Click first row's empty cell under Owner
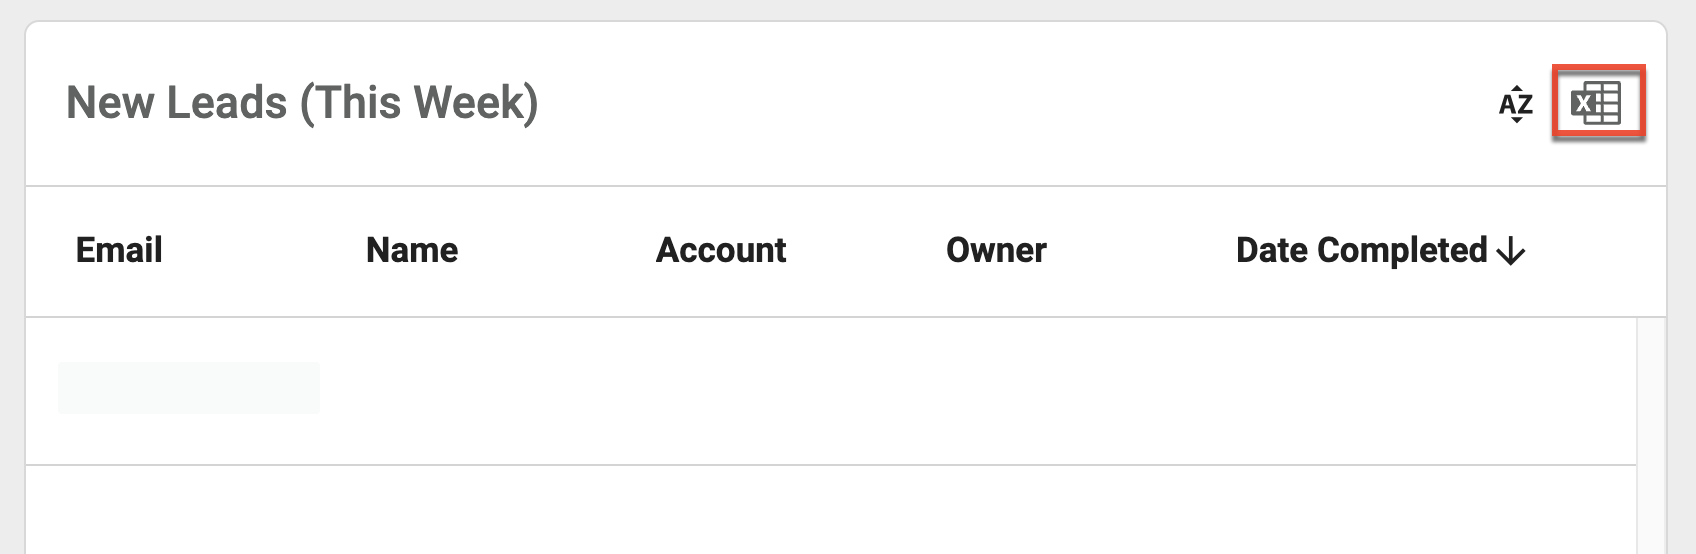This screenshot has height=554, width=1696. coord(996,390)
